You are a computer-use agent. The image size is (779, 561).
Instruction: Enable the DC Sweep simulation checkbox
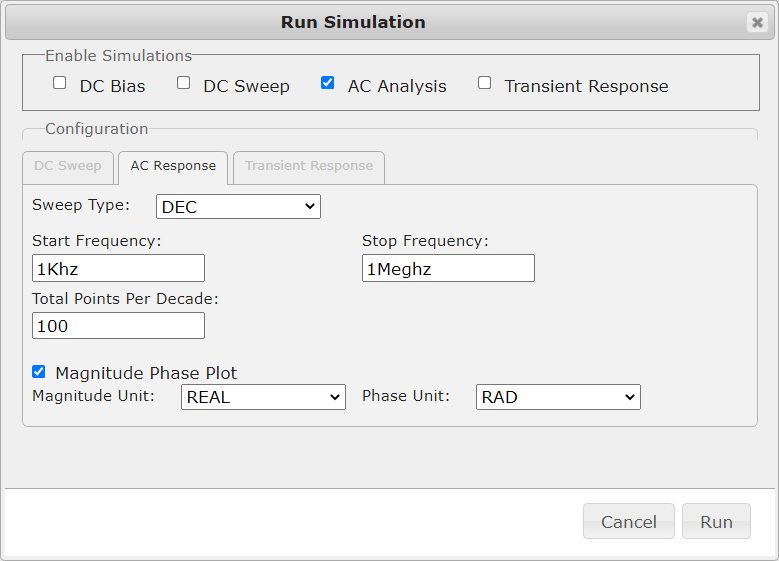tap(184, 83)
